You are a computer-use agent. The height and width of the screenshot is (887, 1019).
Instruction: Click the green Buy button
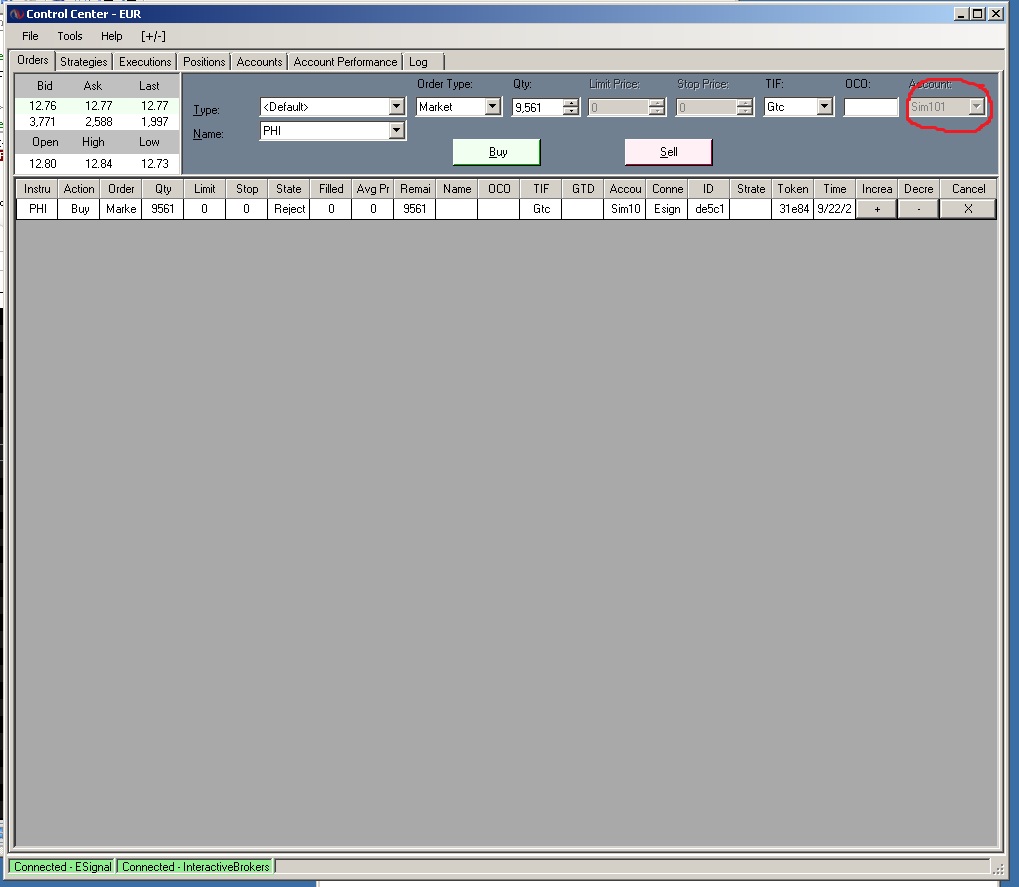point(497,152)
